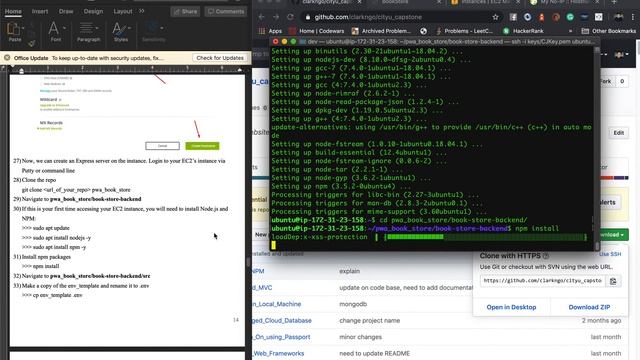
Task: Open Other Bookmarks folder
Action: pyautogui.click(x=609, y=31)
